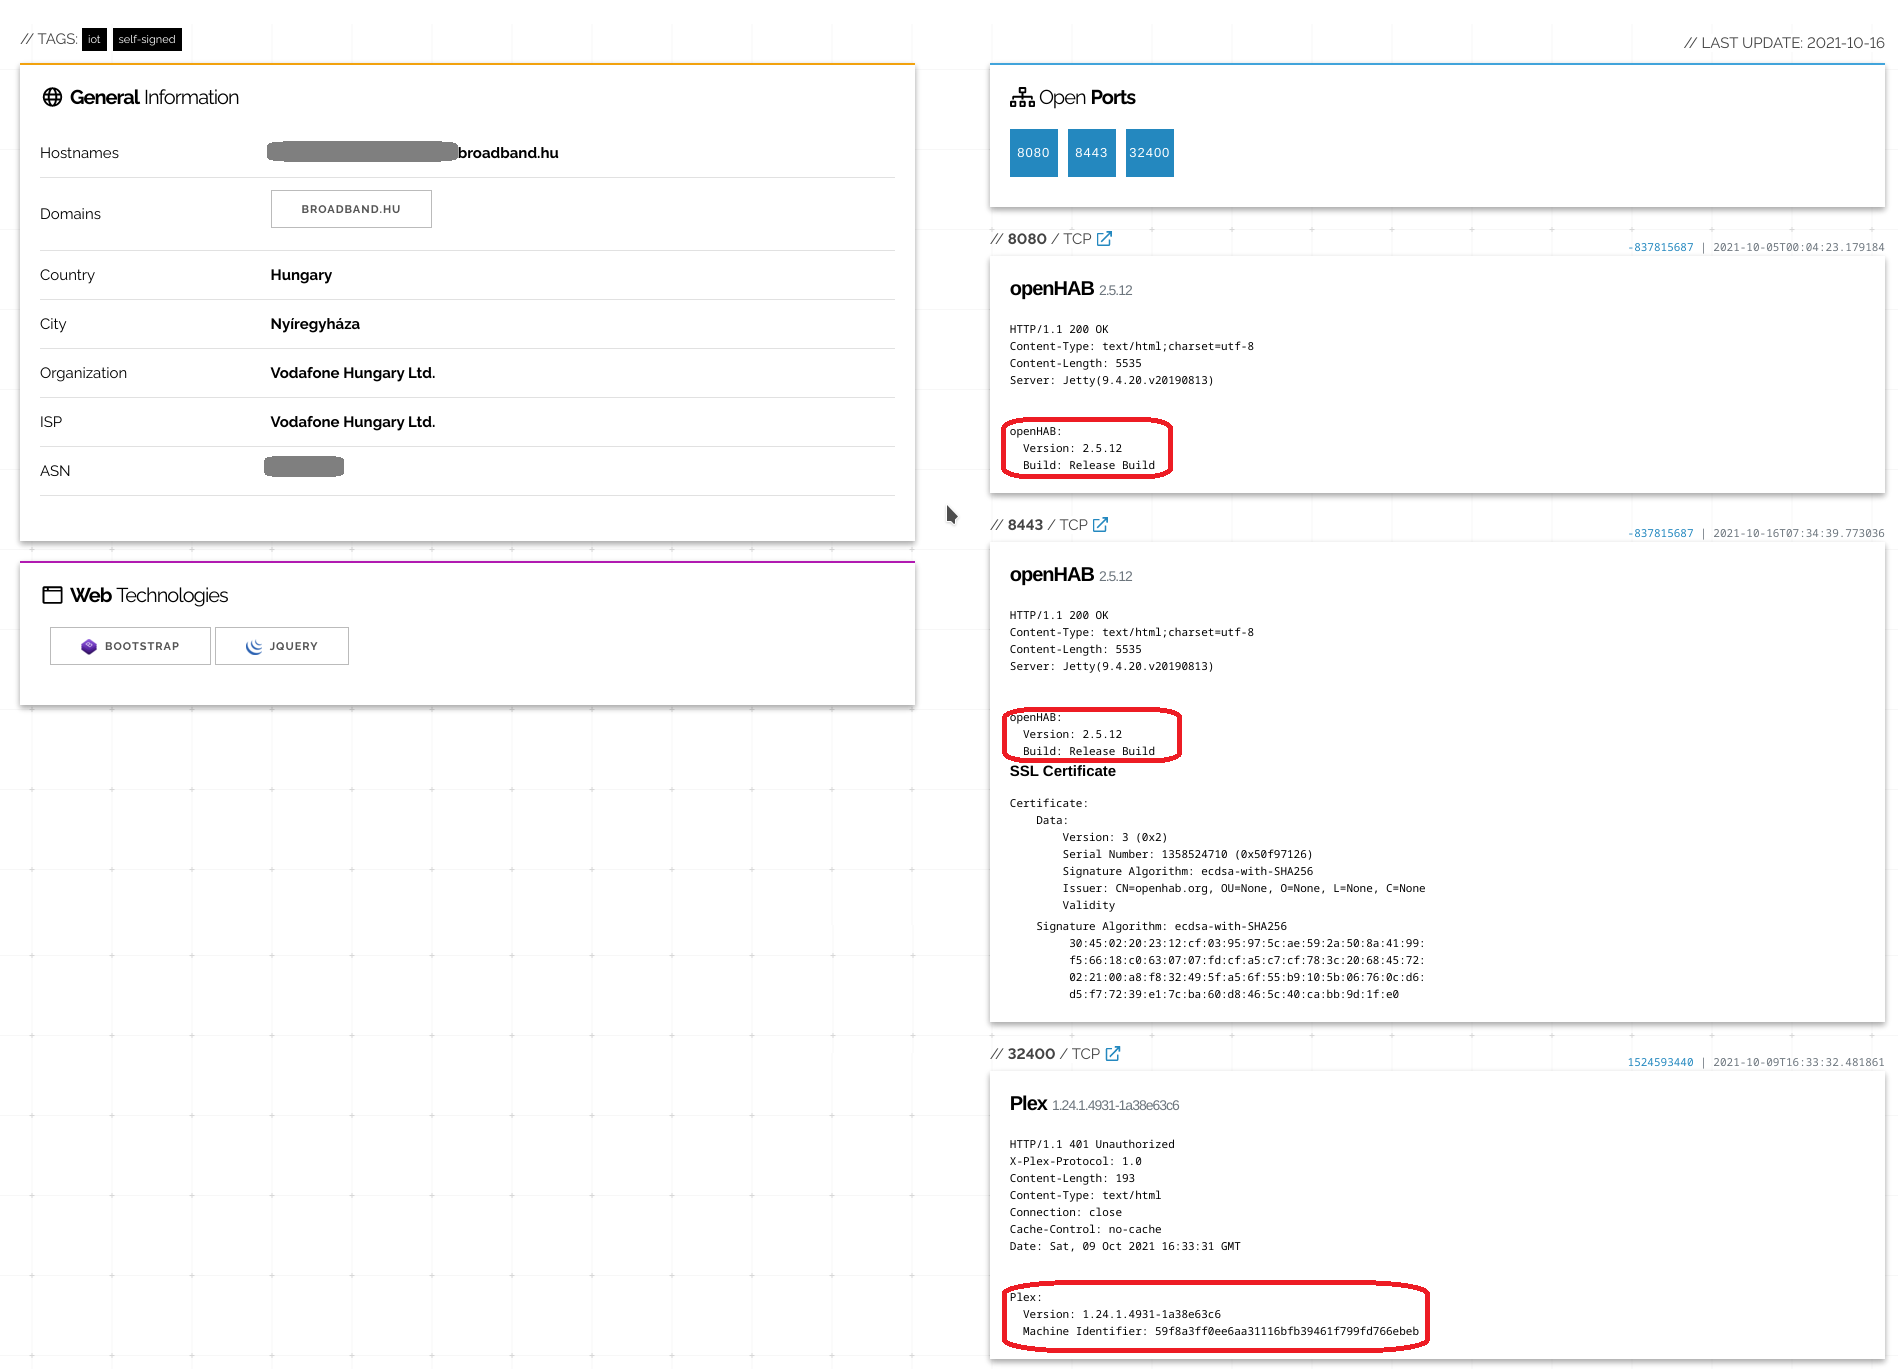Screen dimensions: 1898x1369
Task: Click the Organization value Vodafone Hungary Ltd.
Action: [353, 373]
